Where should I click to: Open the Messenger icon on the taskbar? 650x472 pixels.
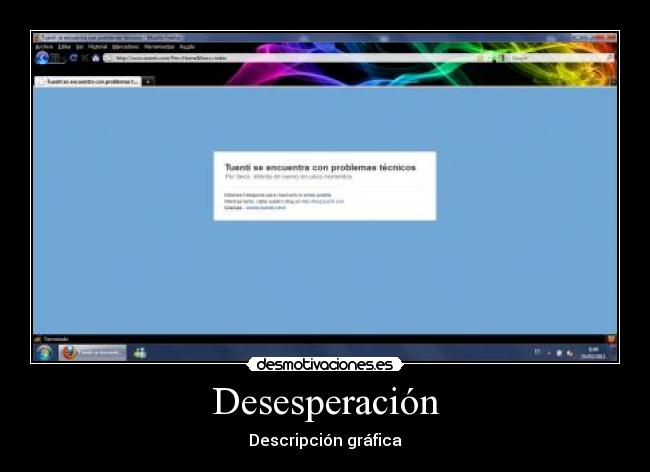(x=140, y=353)
